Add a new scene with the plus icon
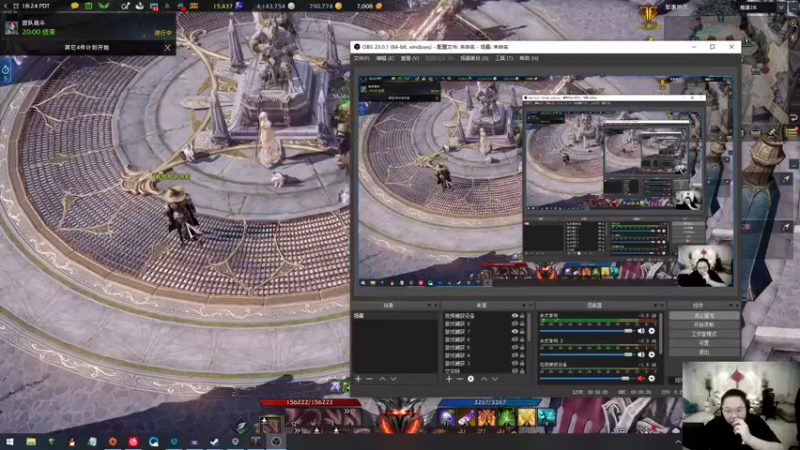Image resolution: width=800 pixels, height=450 pixels. [358, 379]
